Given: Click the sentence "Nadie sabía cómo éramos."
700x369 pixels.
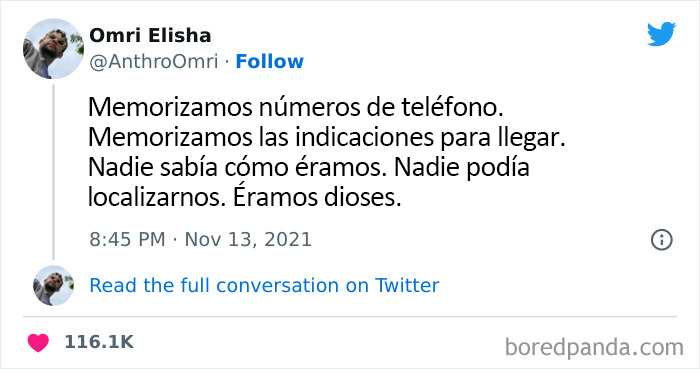Looking at the screenshot, I should [x=238, y=168].
